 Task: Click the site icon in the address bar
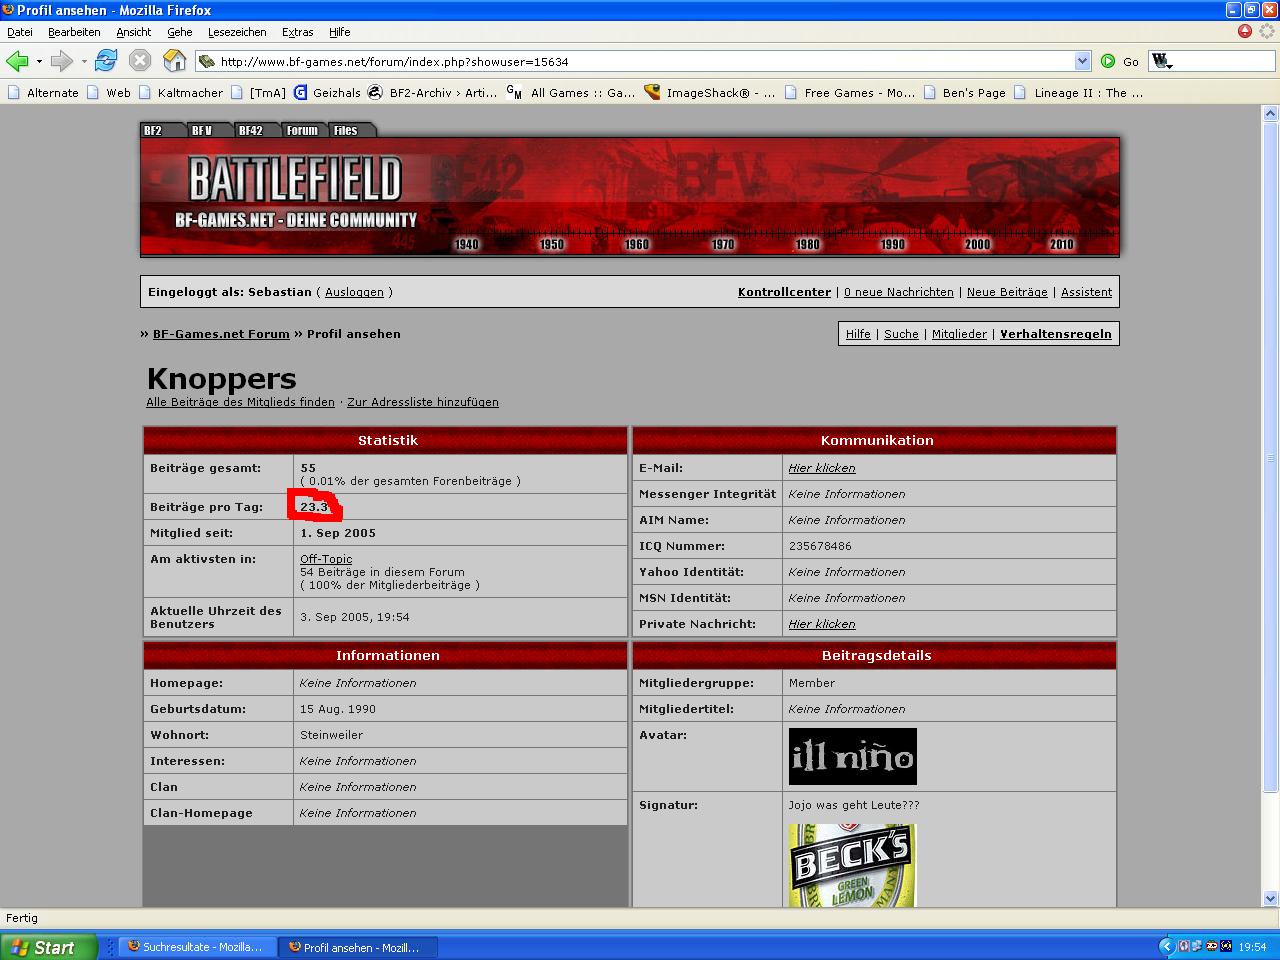[207, 61]
